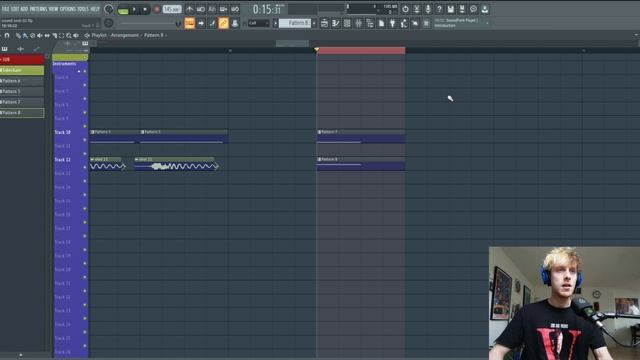Image resolution: width=640 pixels, height=360 pixels.
Task: Open the OPTIONS menu
Action: click(x=68, y=9)
